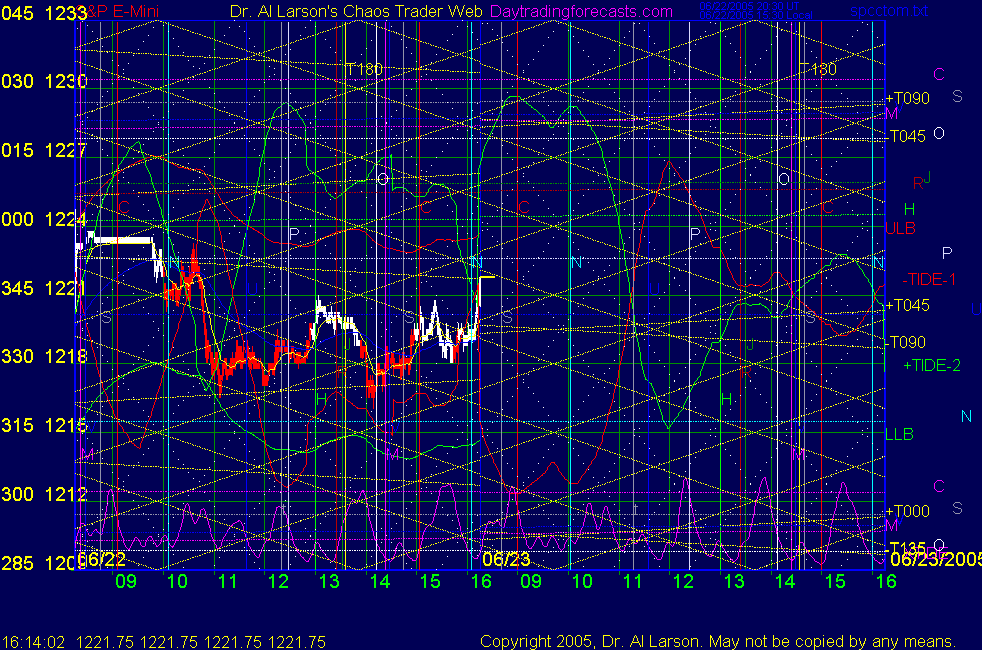The width and height of the screenshot is (982, 650).
Task: Click the "300 1212" price axis label
Action: coord(44,494)
